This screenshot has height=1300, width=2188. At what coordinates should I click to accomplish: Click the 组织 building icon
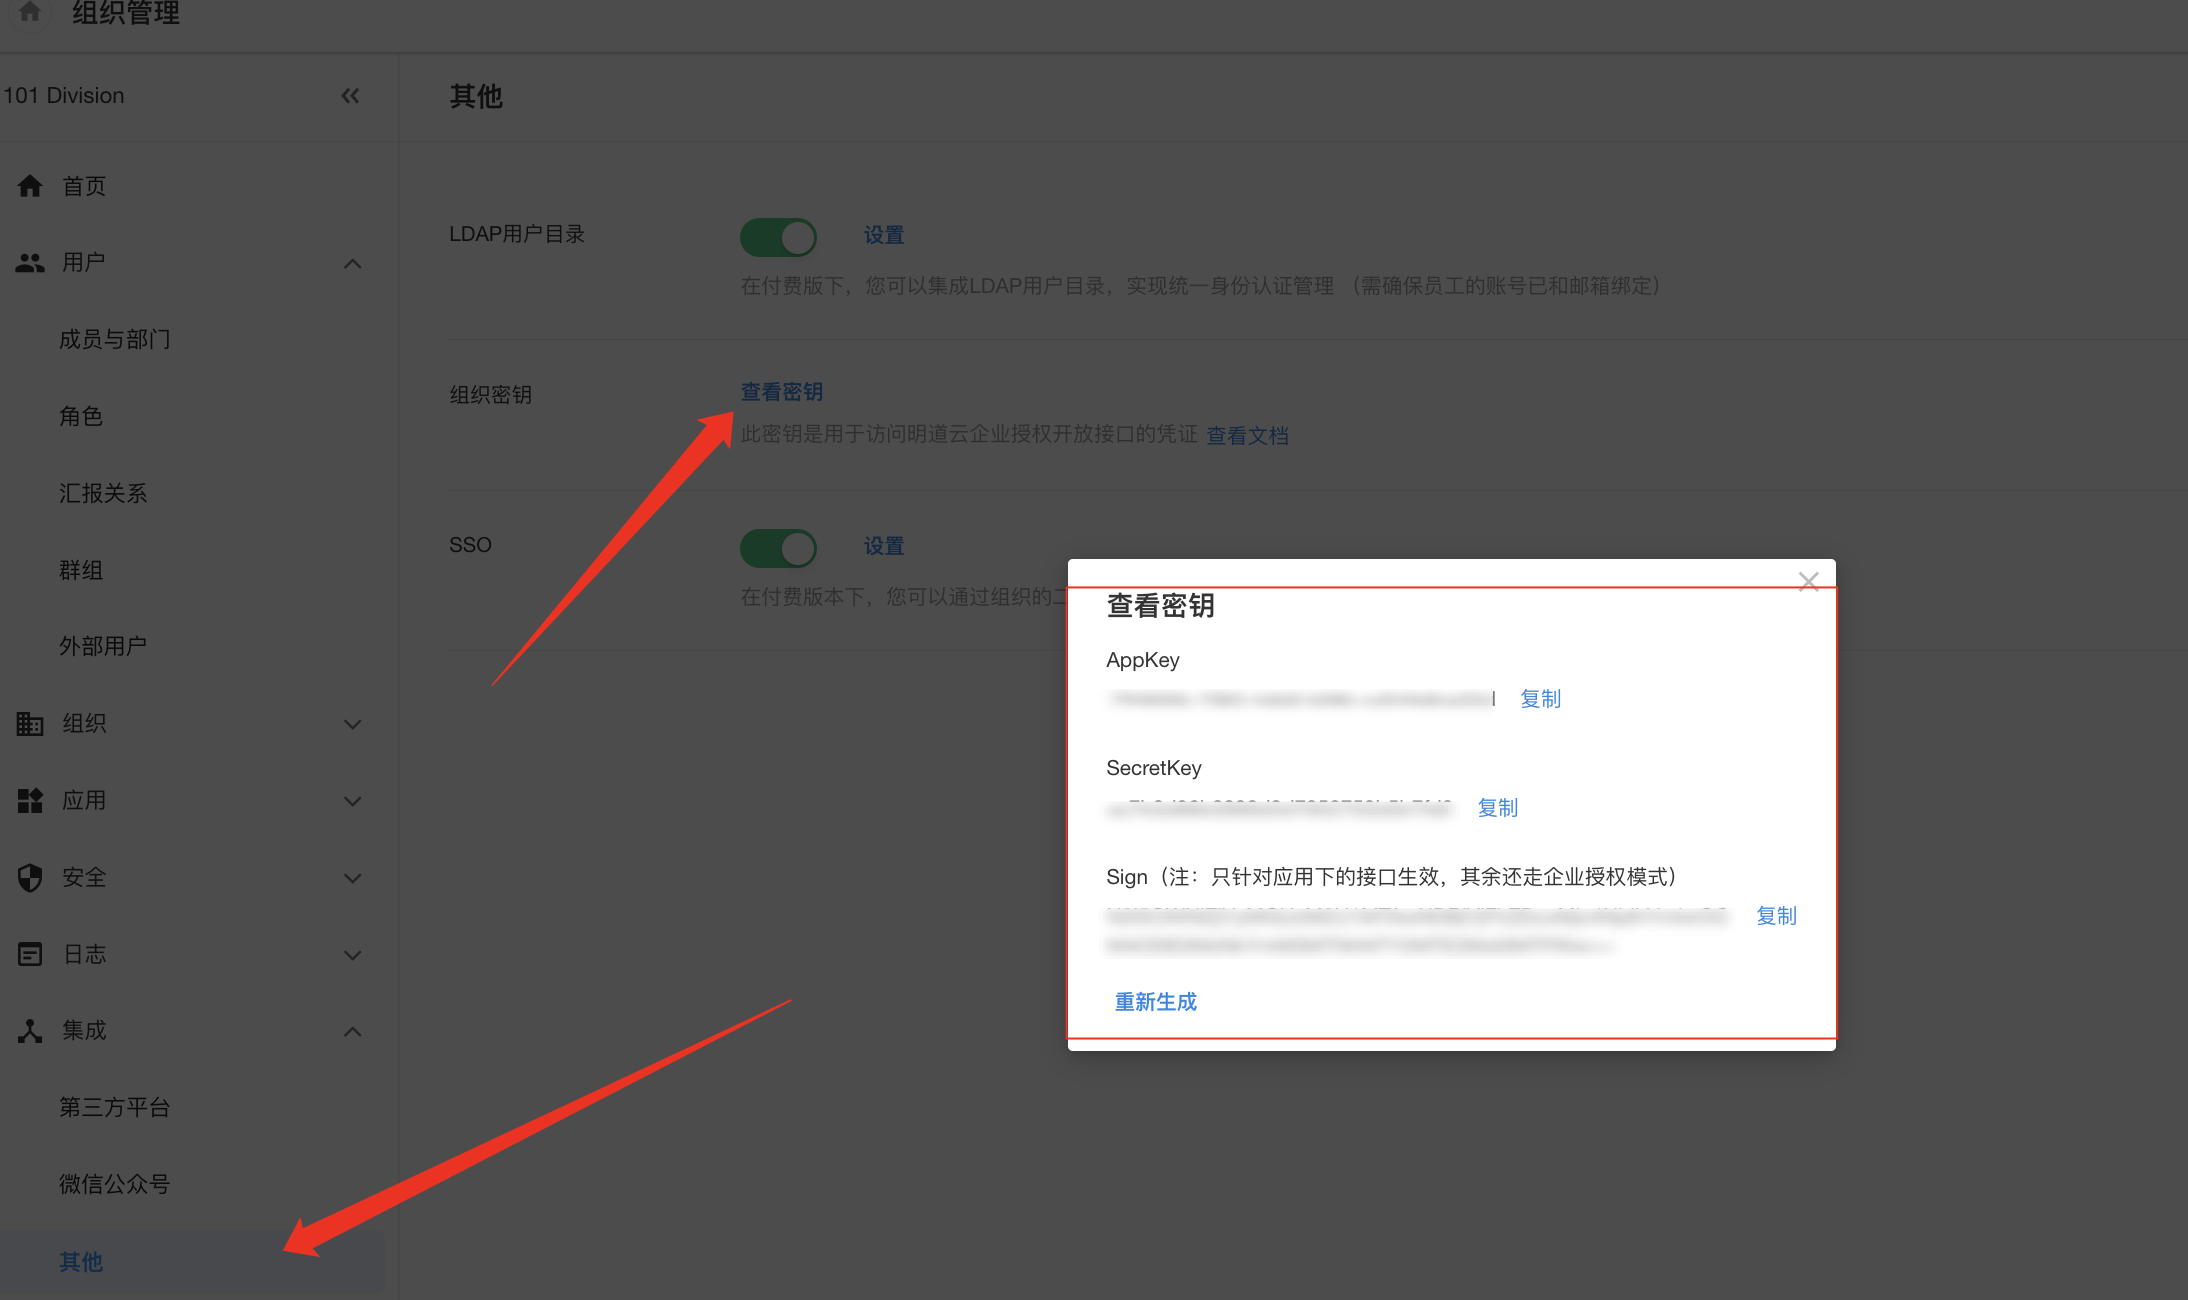pos(30,724)
